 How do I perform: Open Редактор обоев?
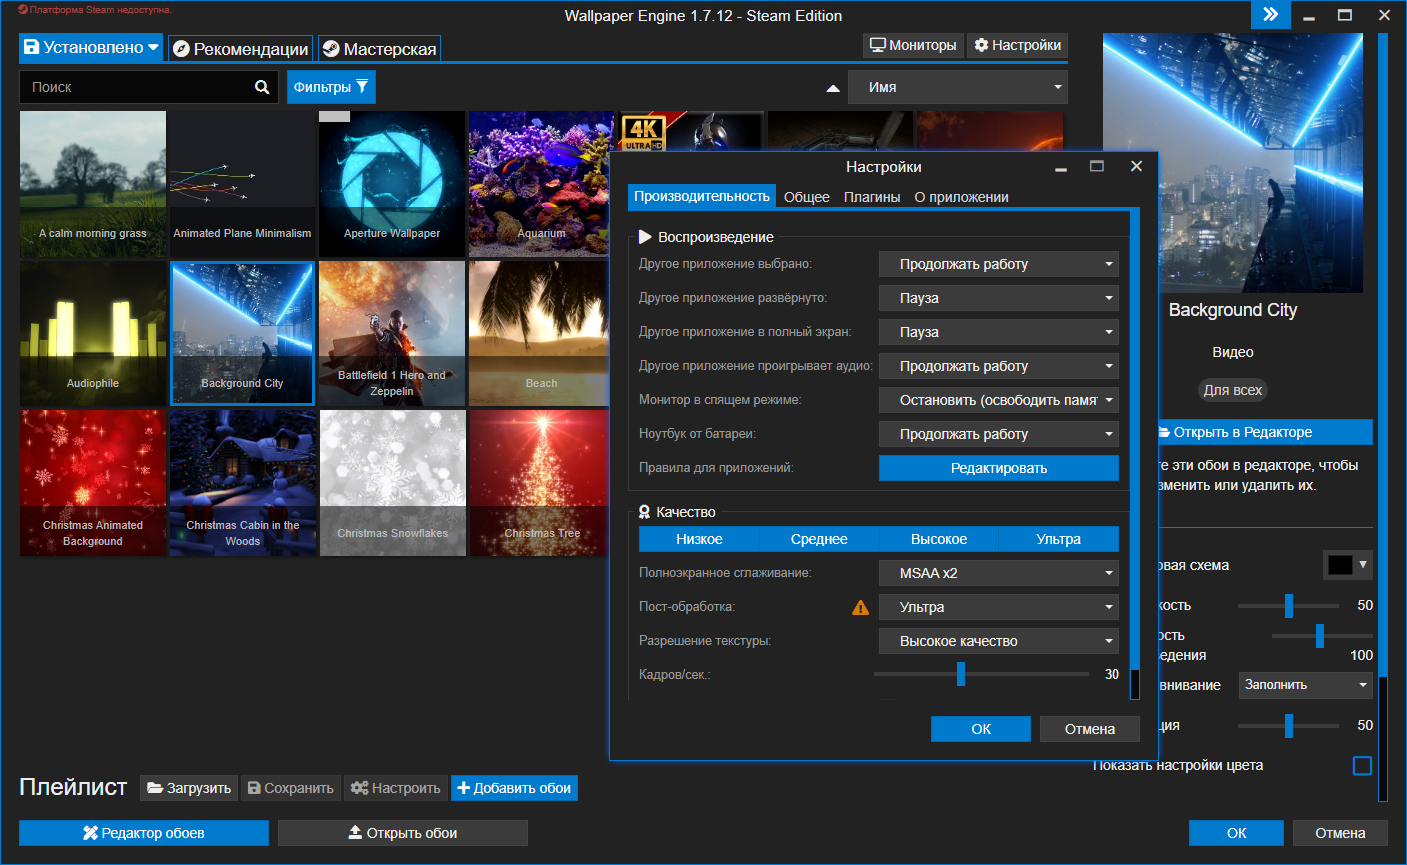coord(144,833)
